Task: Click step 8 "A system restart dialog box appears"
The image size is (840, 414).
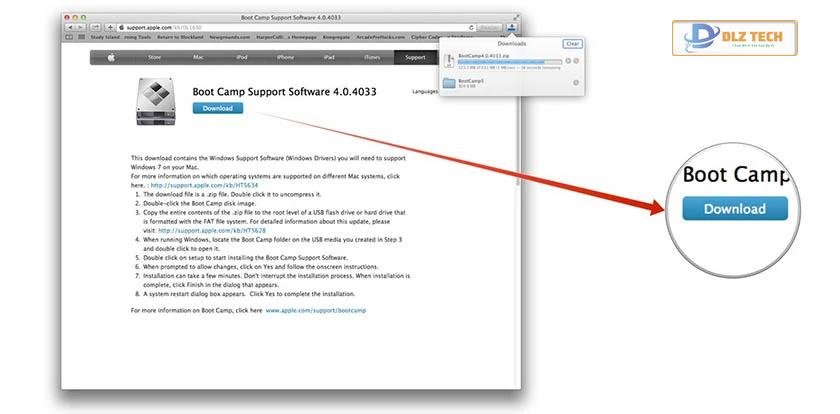Action: 249,293
